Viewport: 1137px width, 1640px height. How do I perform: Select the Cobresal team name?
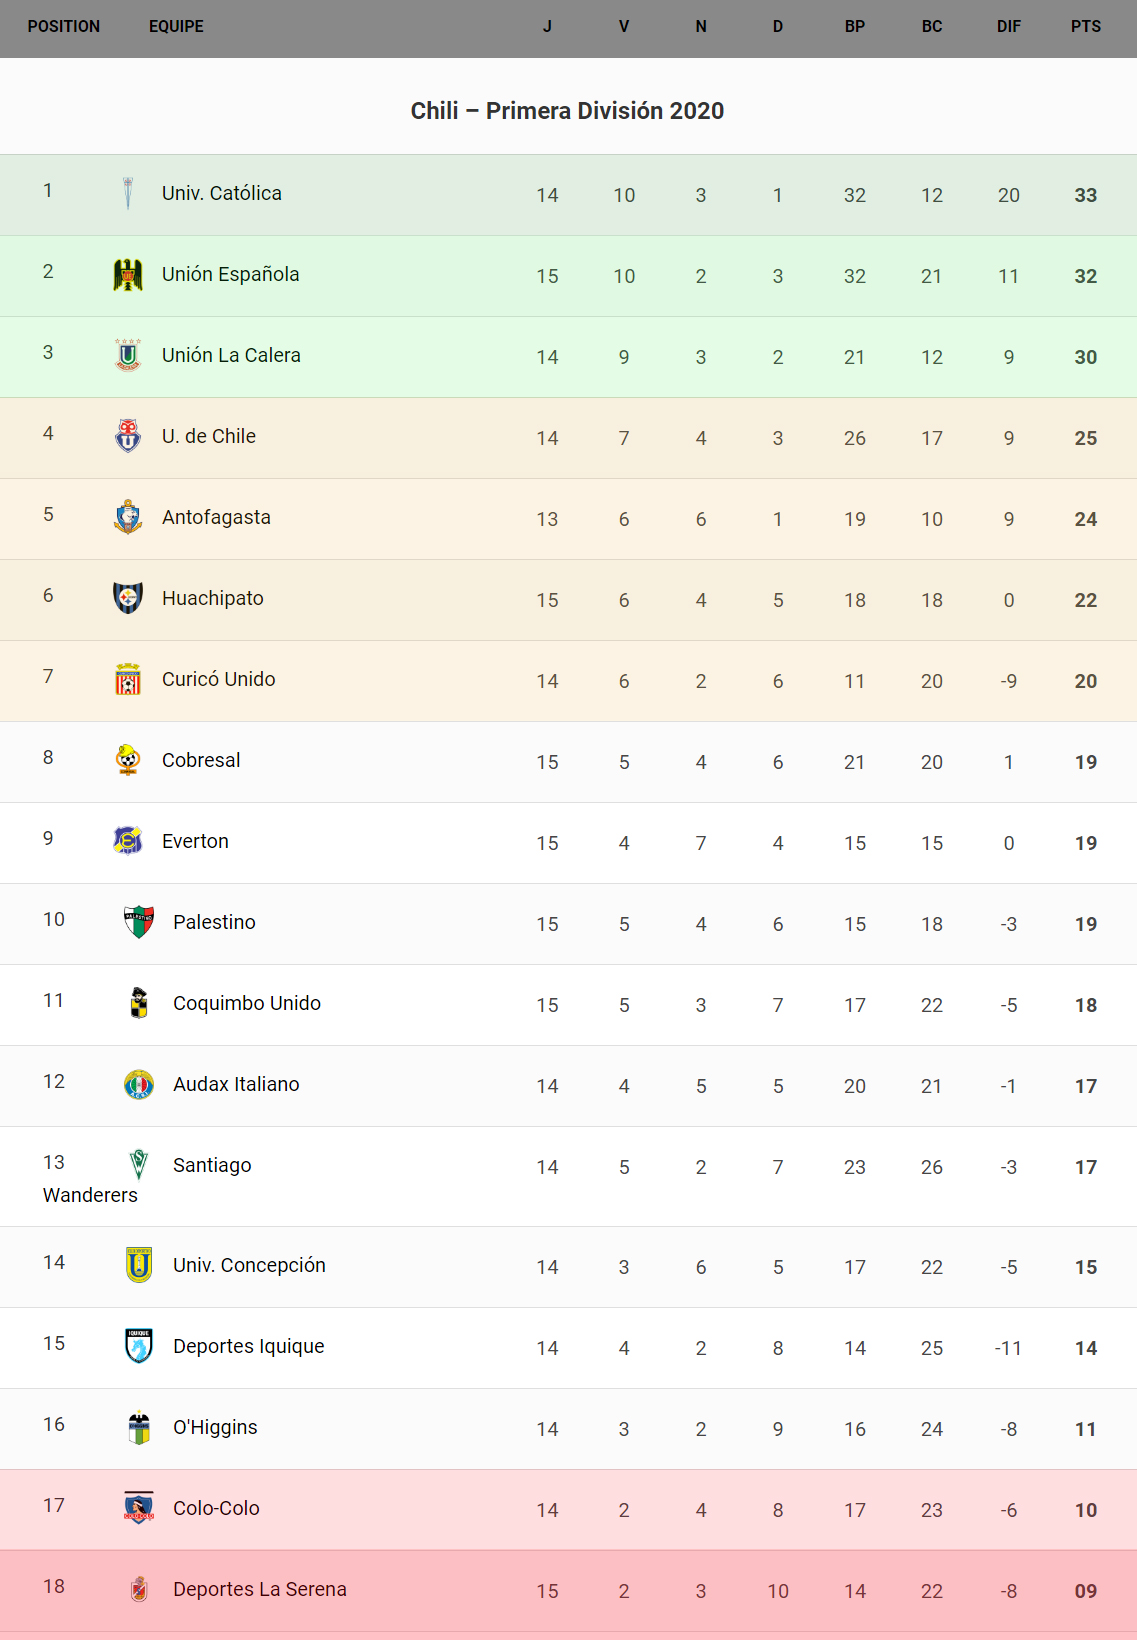click(x=201, y=760)
